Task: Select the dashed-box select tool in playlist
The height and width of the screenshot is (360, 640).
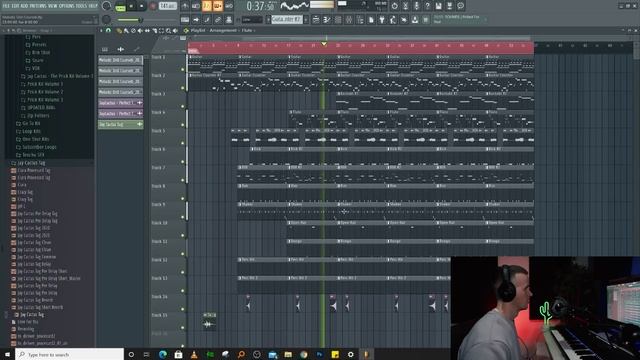Action: (x=161, y=31)
